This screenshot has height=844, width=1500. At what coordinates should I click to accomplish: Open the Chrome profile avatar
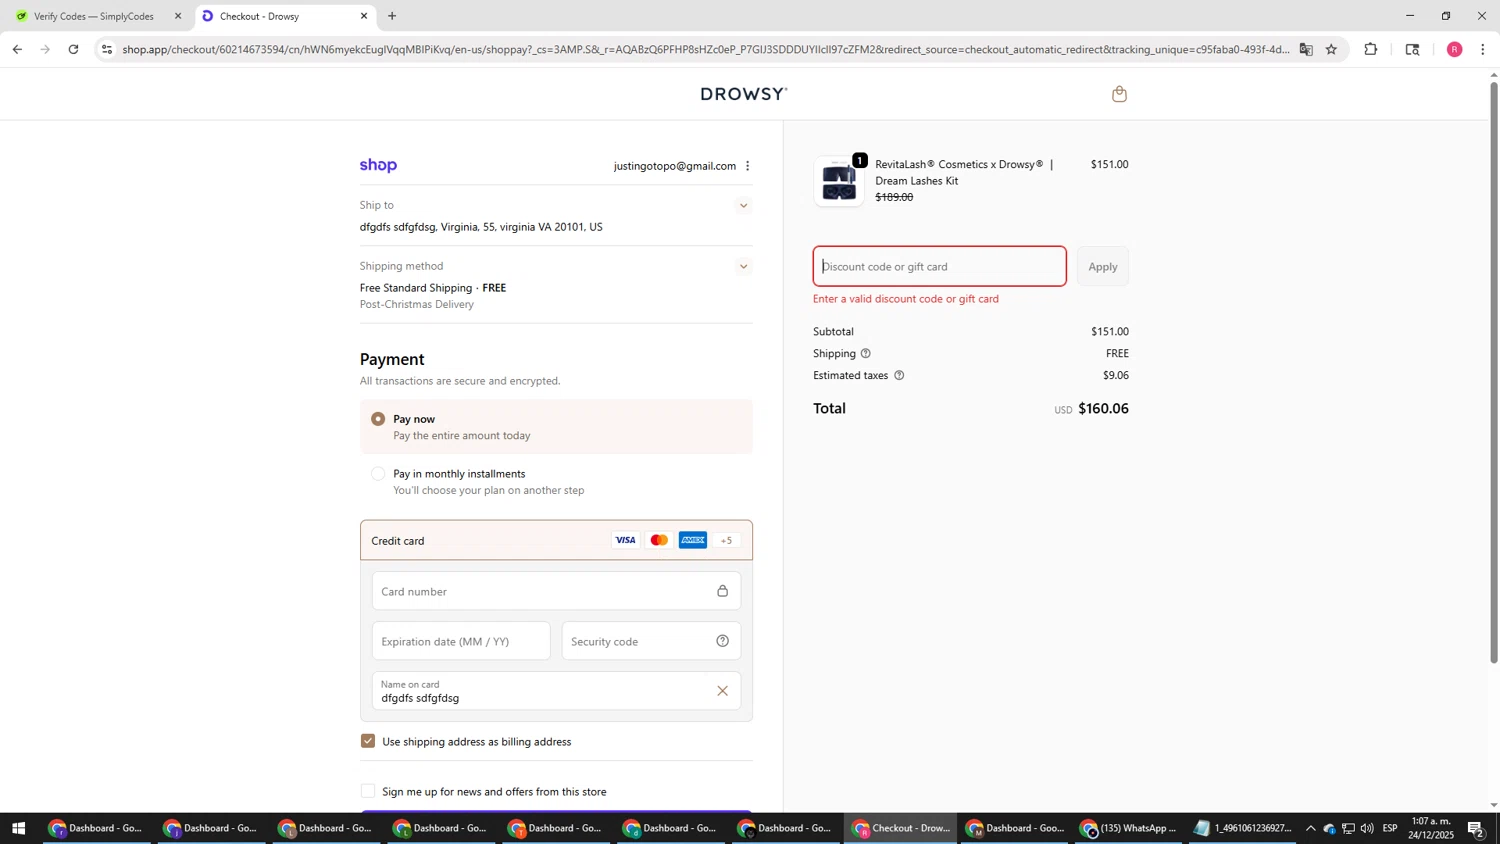coord(1454,49)
